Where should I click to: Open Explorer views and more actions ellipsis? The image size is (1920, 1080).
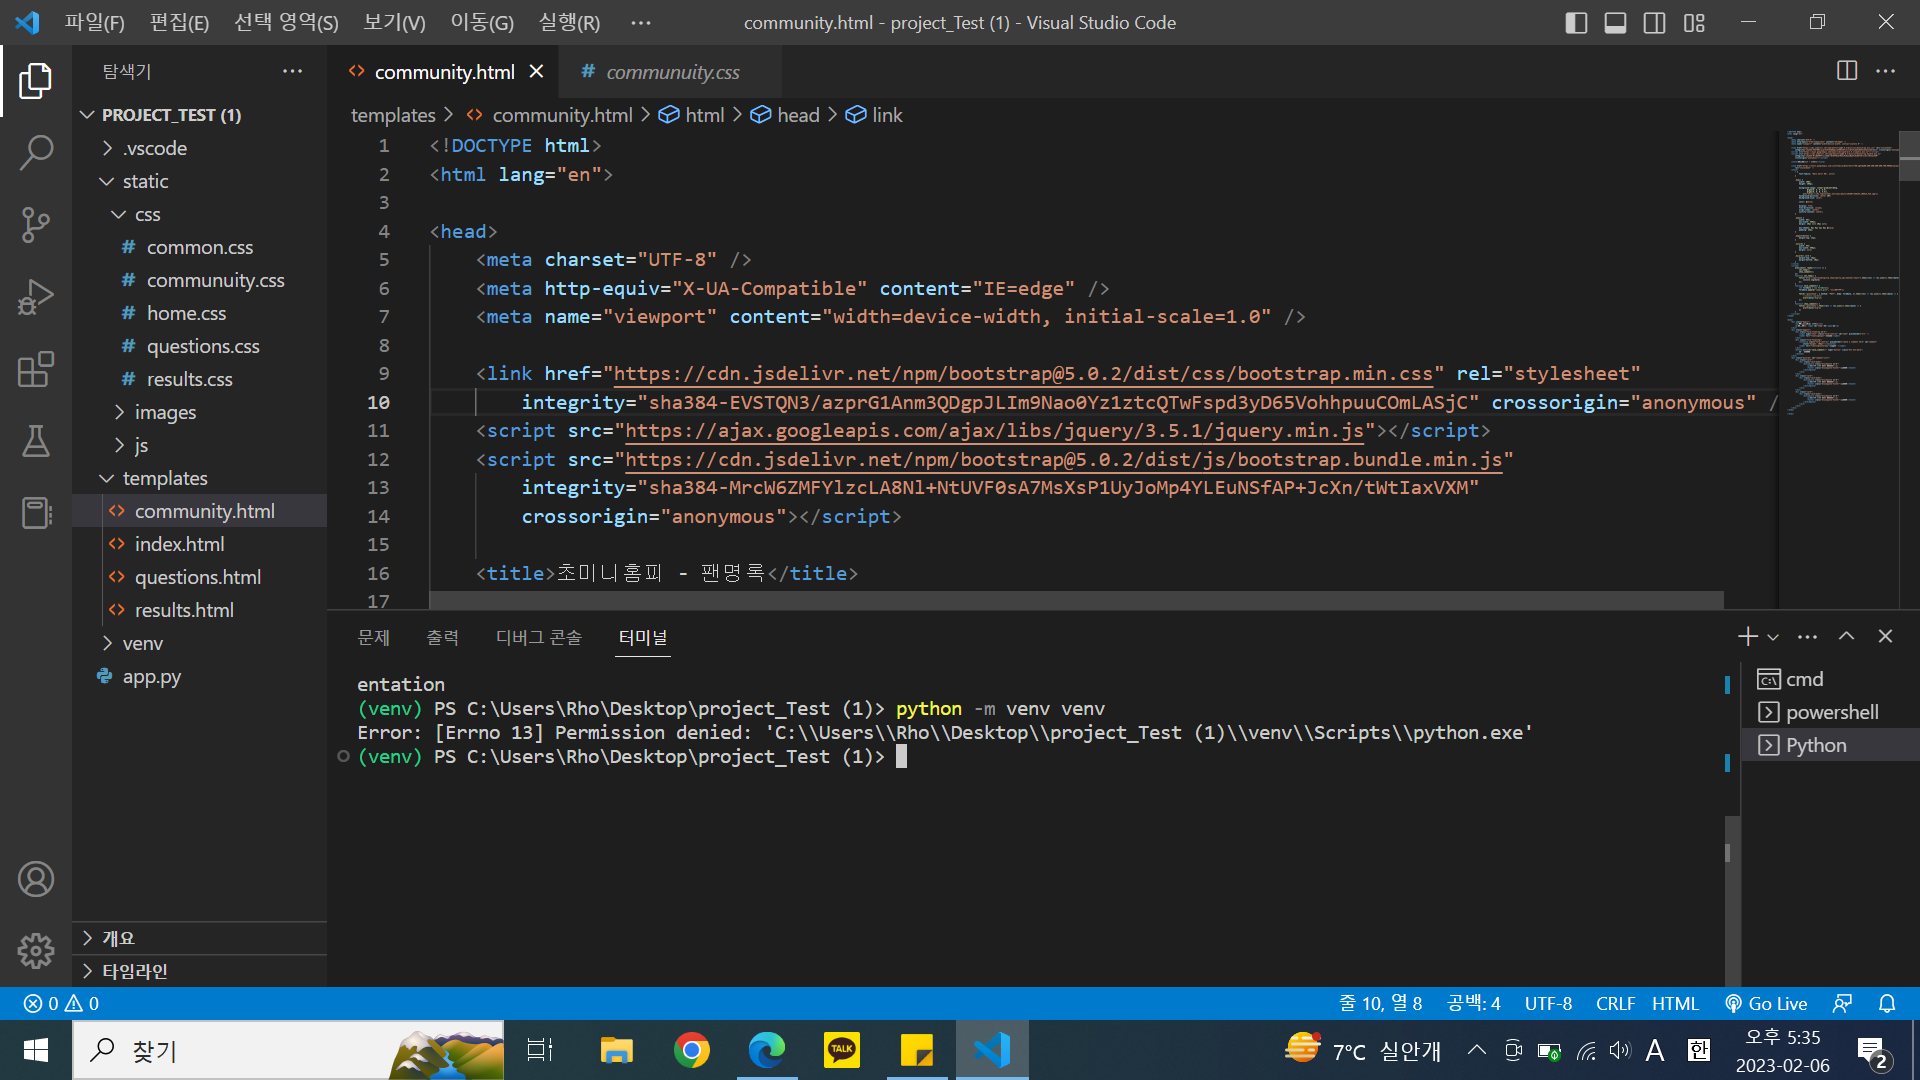coord(292,71)
